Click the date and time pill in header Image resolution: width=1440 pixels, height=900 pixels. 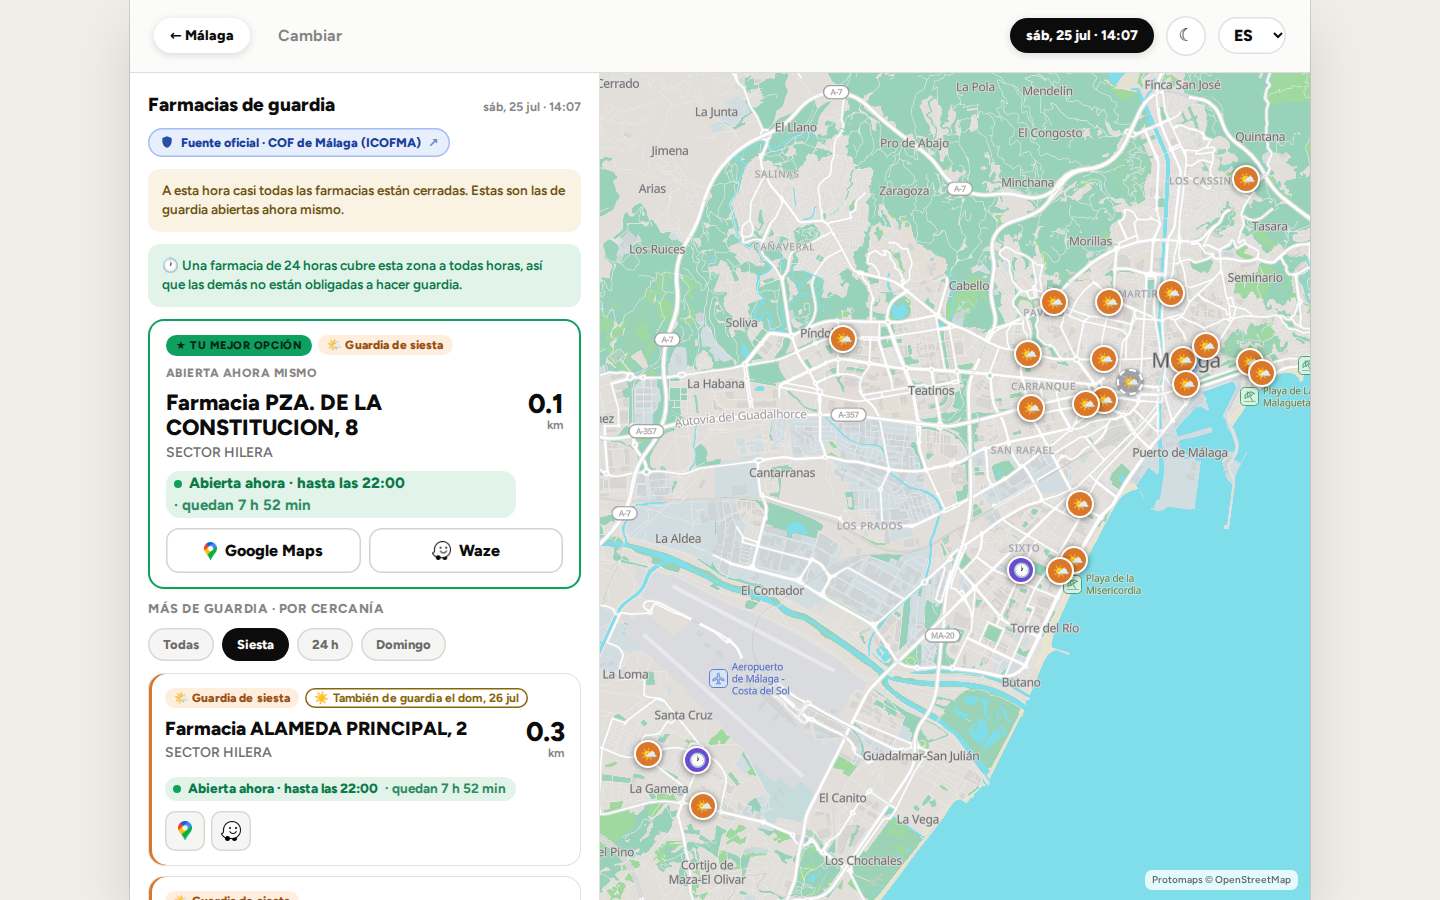pyautogui.click(x=1082, y=36)
